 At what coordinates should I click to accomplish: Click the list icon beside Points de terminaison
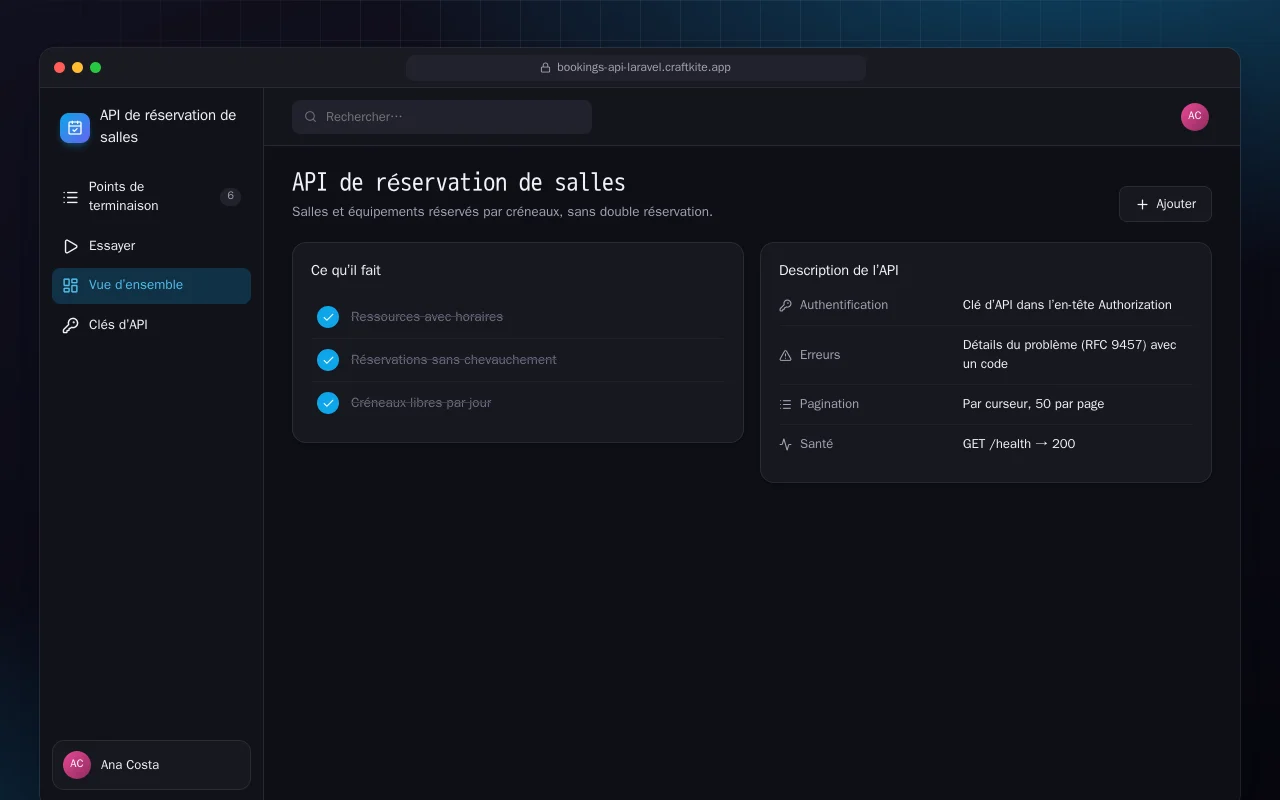(x=70, y=197)
